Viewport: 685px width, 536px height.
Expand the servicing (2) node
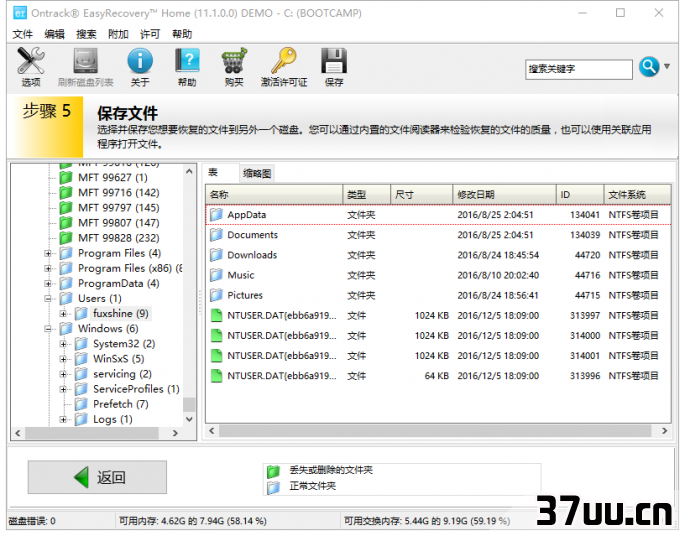pyautogui.click(x=63, y=374)
